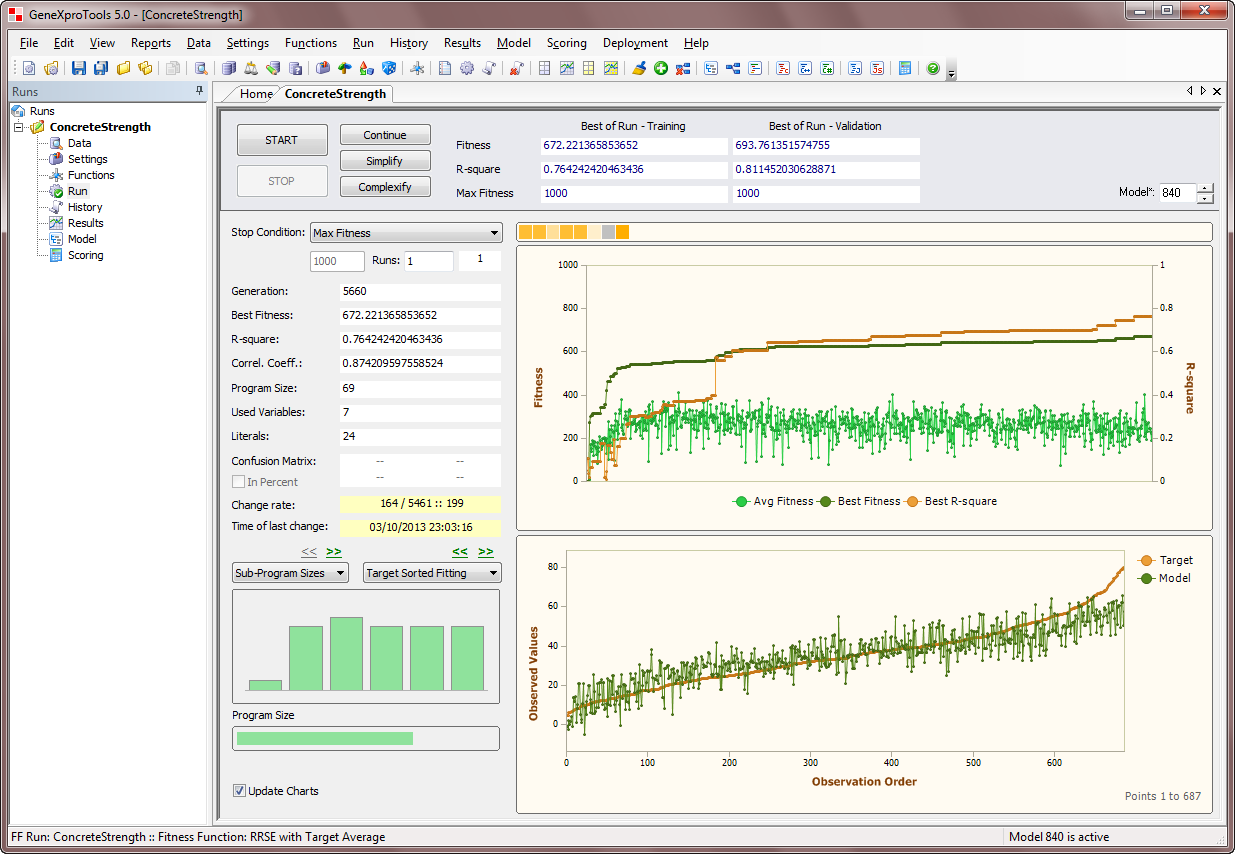
Task: Collapse the ConcreteStrength tree node
Action: 19,127
